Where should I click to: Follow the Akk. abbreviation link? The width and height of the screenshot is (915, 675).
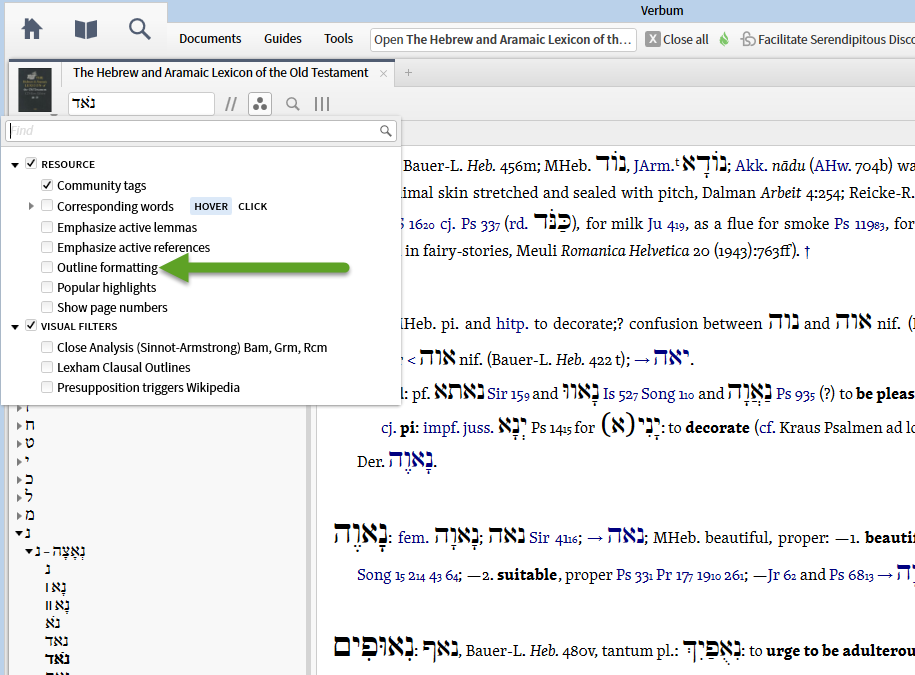pos(750,166)
